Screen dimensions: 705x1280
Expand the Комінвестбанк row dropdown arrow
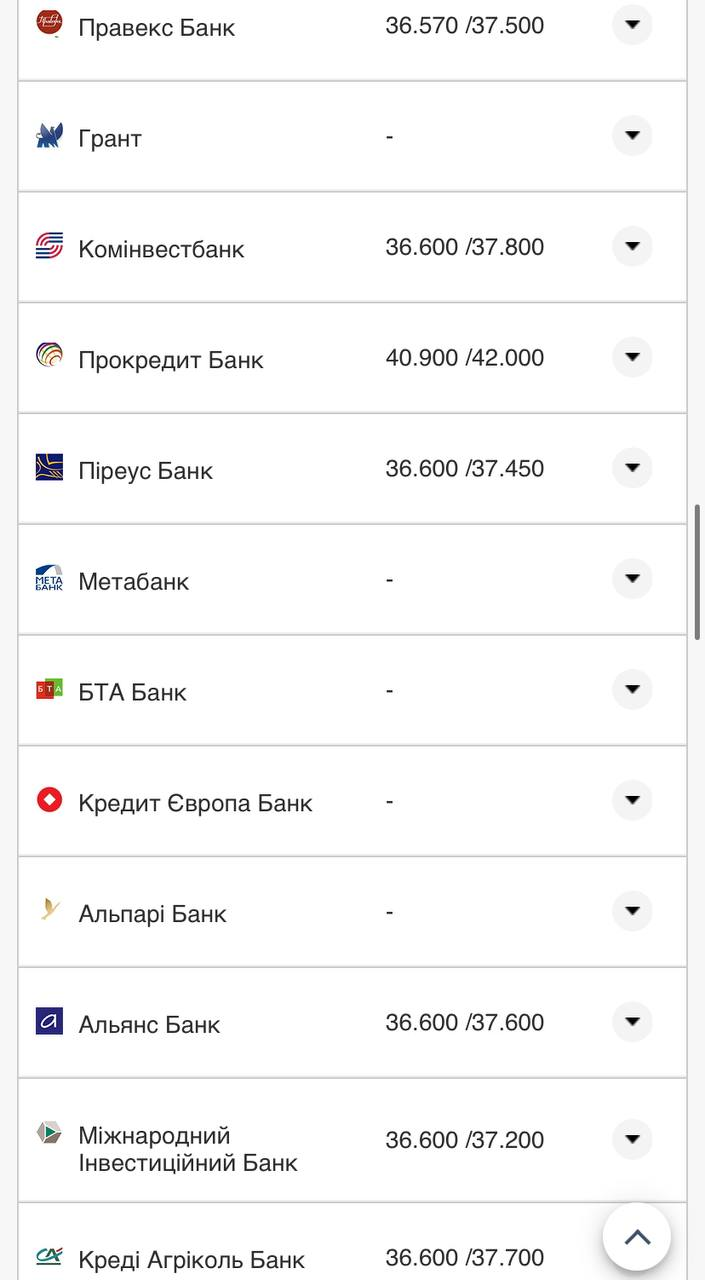click(632, 246)
